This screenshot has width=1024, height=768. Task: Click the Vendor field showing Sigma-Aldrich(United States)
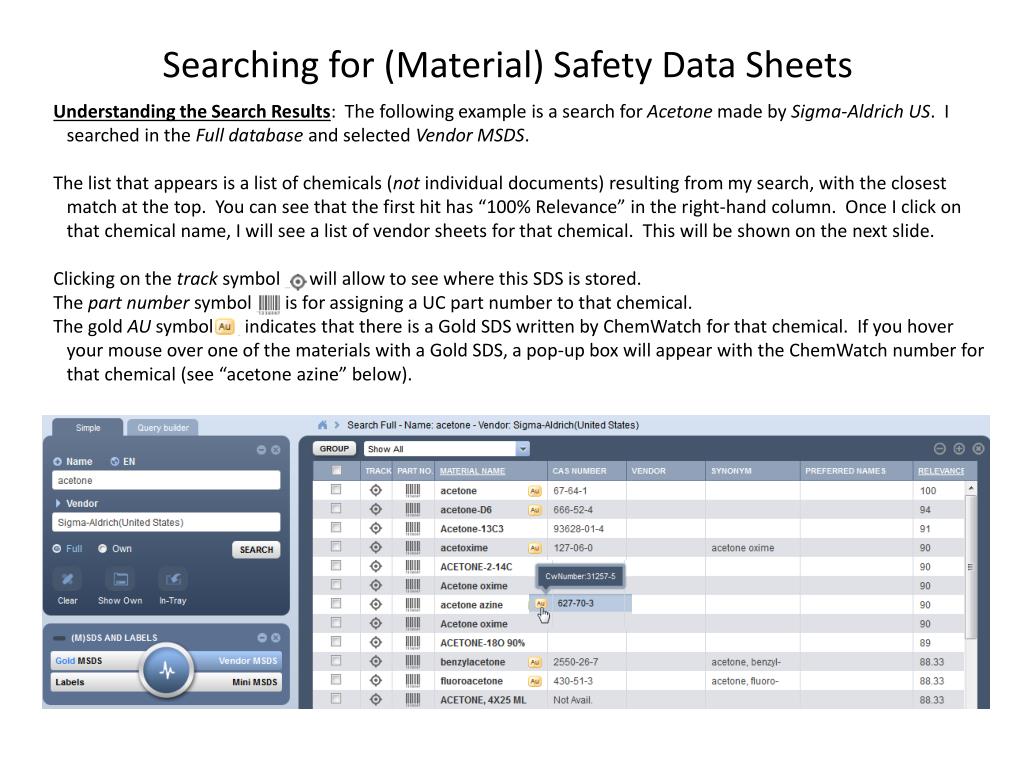pos(166,522)
